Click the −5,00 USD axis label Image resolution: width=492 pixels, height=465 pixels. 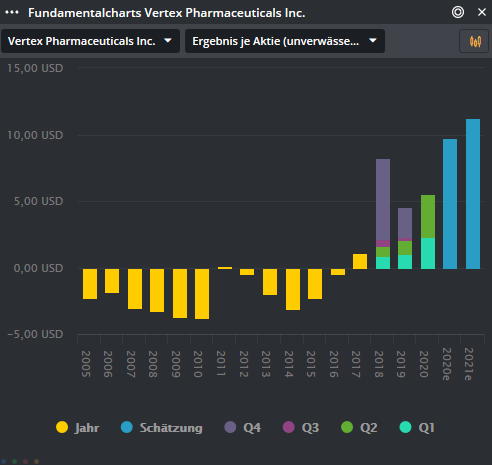click(x=35, y=334)
